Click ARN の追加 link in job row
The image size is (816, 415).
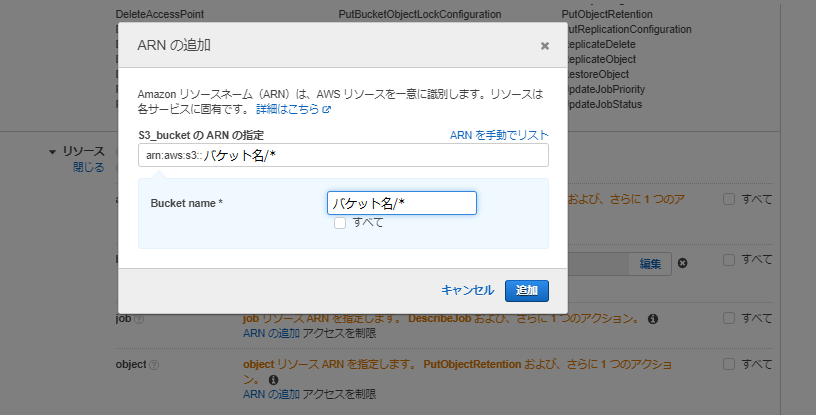point(271,333)
